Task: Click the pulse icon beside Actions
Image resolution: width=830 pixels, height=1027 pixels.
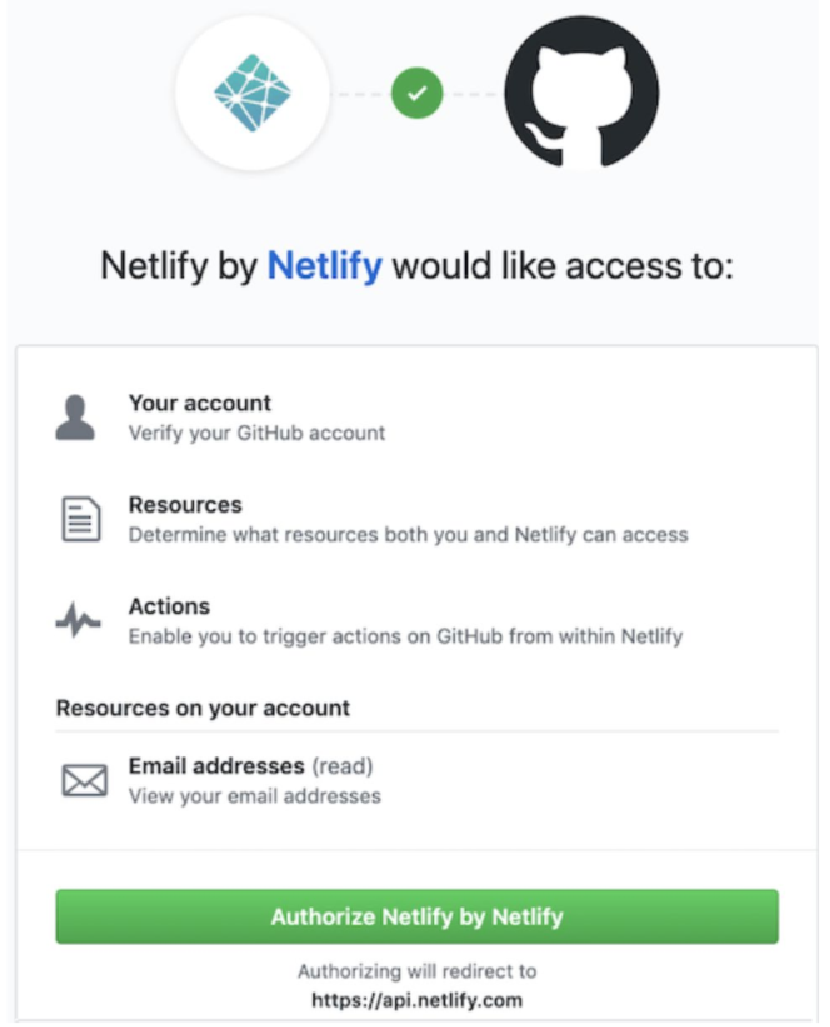Action: (x=78, y=620)
